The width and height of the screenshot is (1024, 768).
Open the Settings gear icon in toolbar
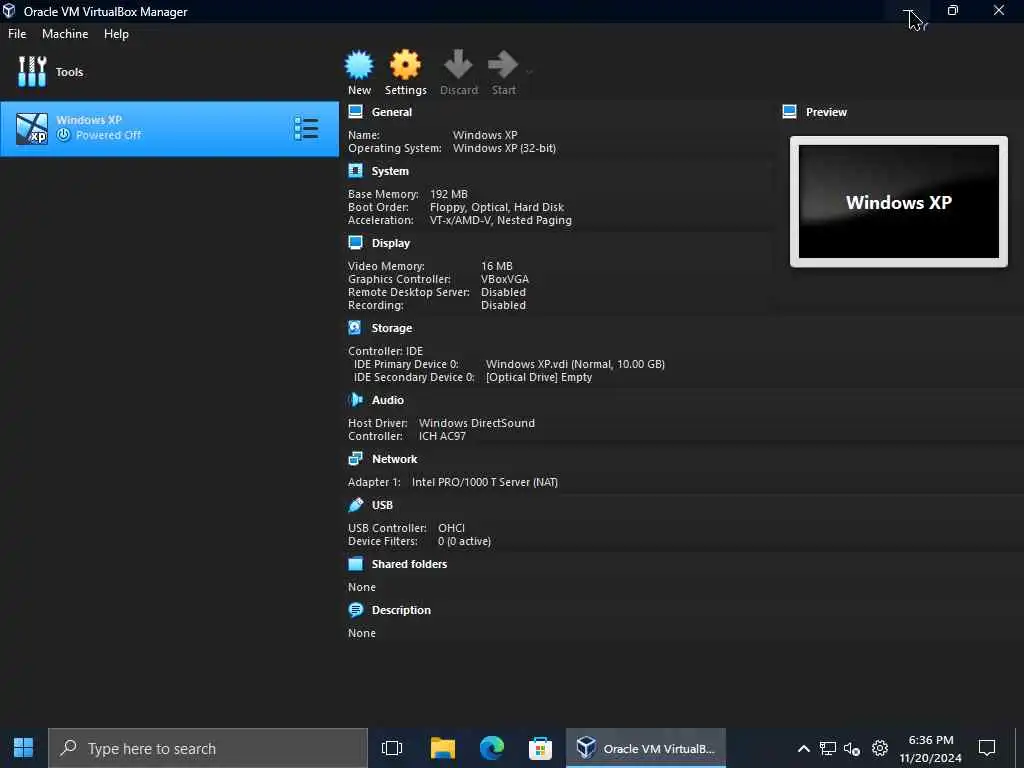(x=405, y=65)
